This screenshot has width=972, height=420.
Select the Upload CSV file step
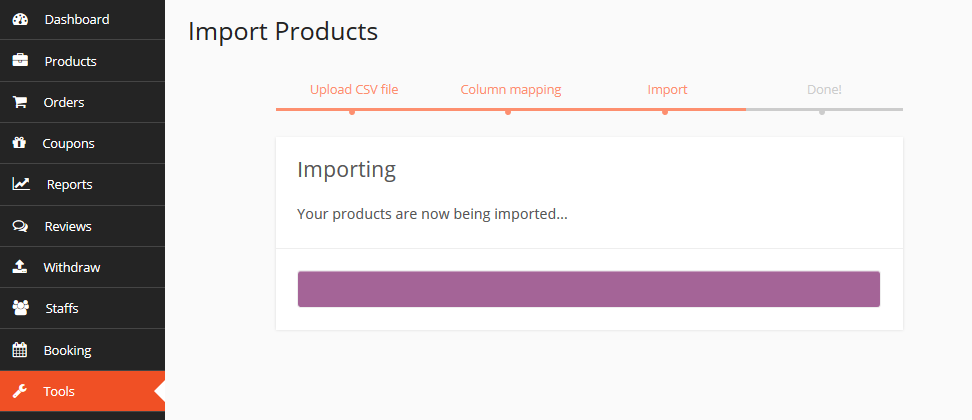(354, 90)
